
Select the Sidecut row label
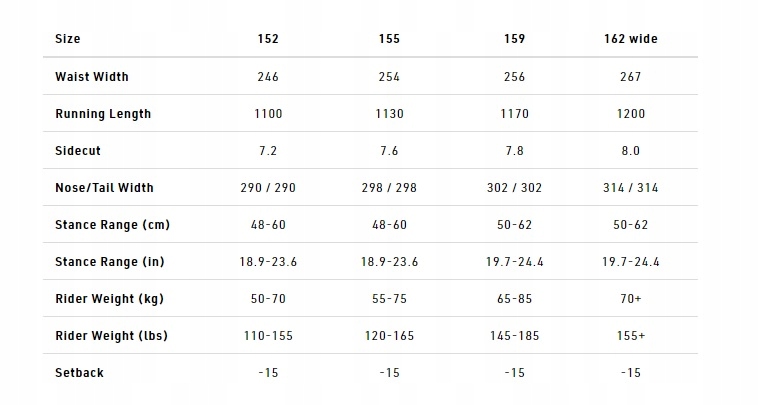78,150
